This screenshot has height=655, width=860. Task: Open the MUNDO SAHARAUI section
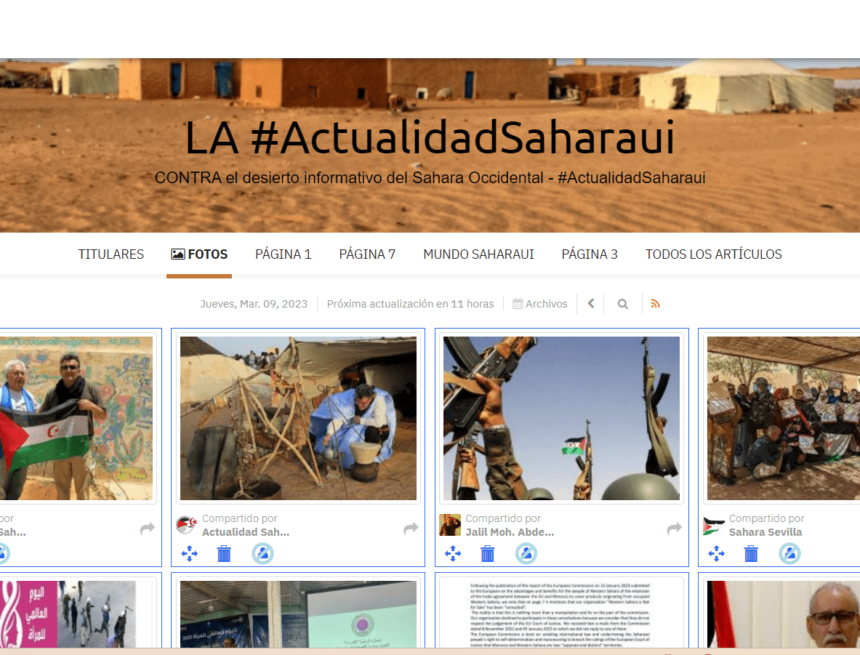478,254
